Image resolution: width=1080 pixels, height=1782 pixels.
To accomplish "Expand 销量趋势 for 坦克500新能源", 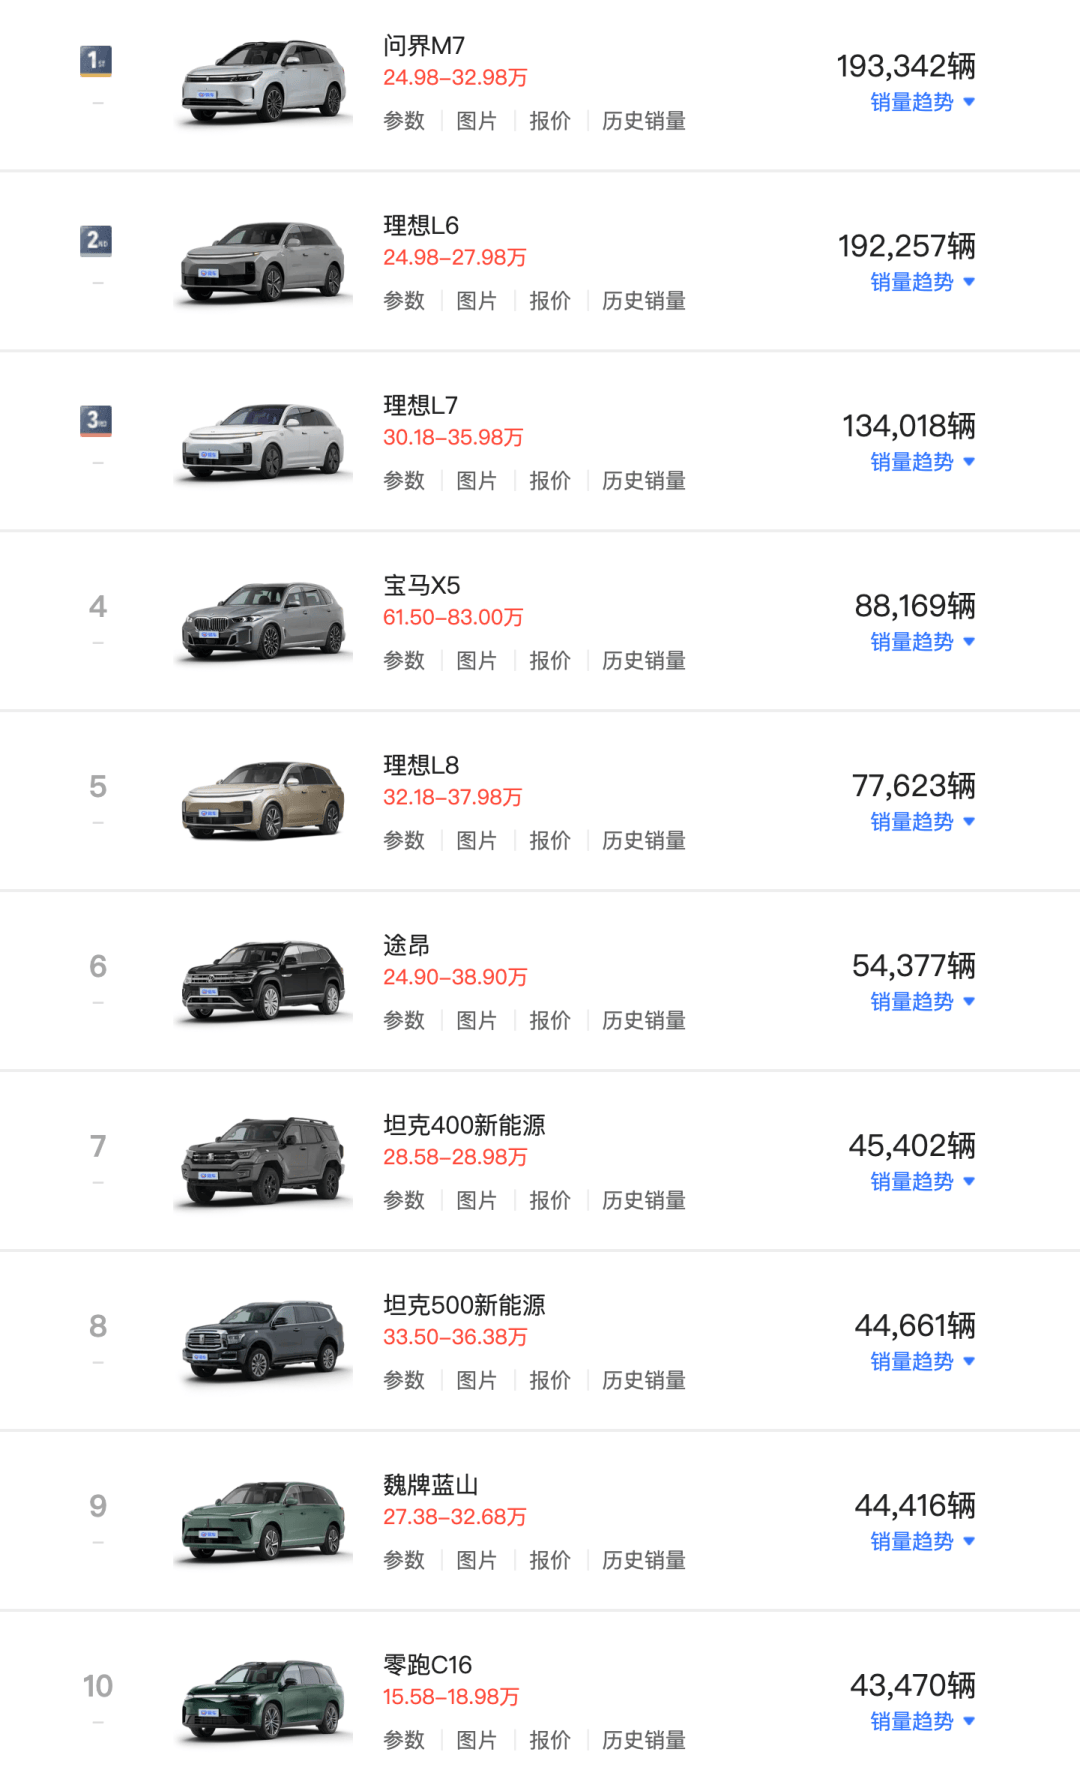I will 922,1362.
